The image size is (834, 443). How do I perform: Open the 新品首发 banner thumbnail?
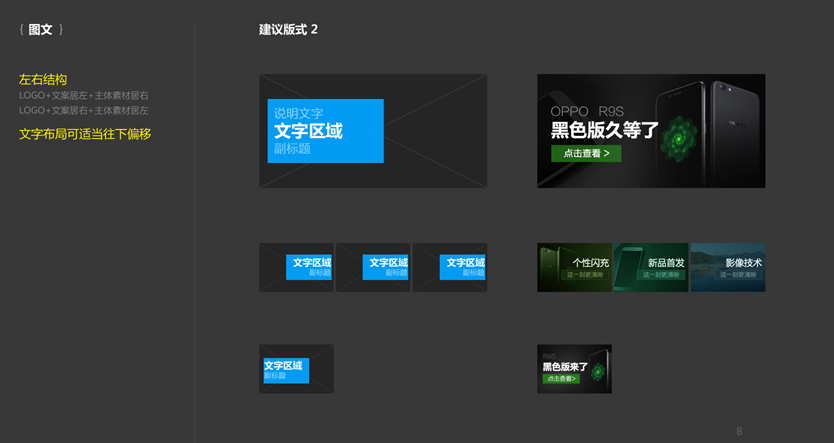[651, 267]
